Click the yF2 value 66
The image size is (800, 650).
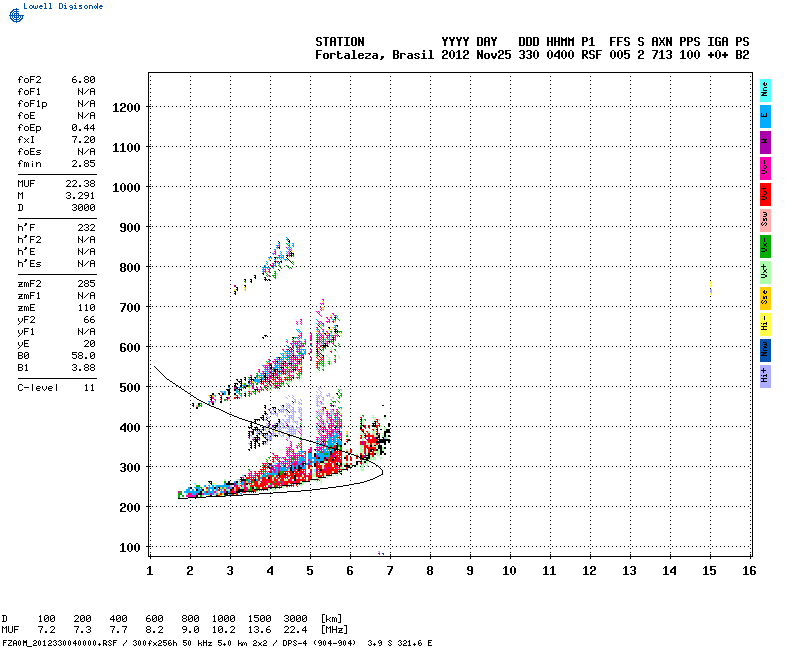coord(89,320)
